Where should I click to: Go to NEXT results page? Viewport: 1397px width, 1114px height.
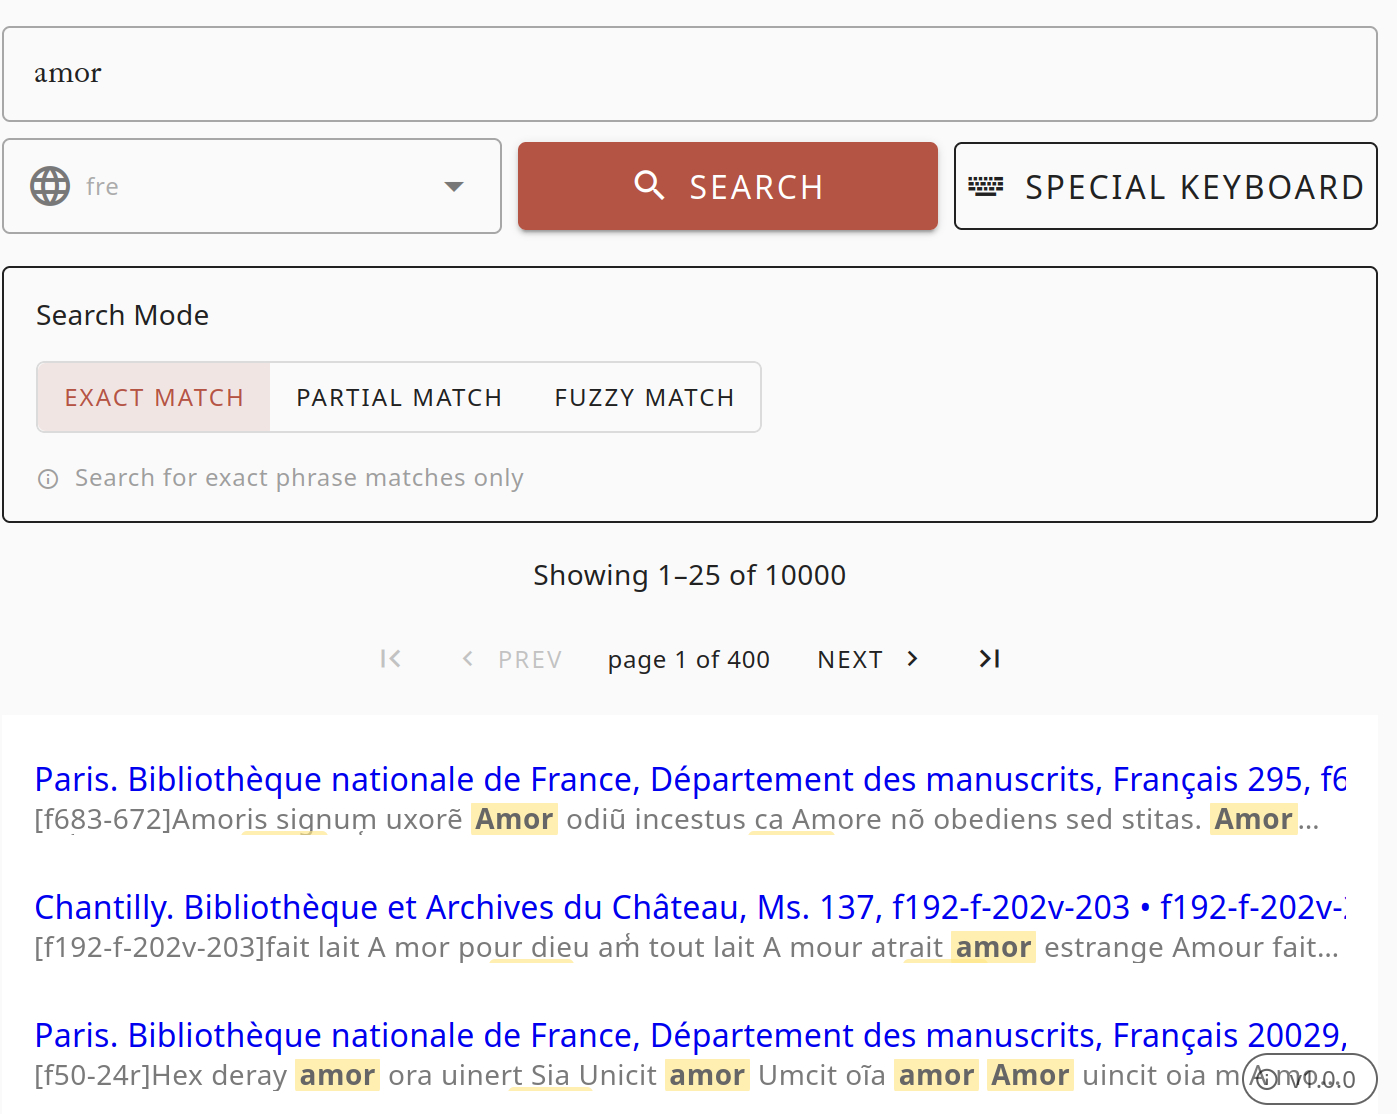pyautogui.click(x=850, y=659)
